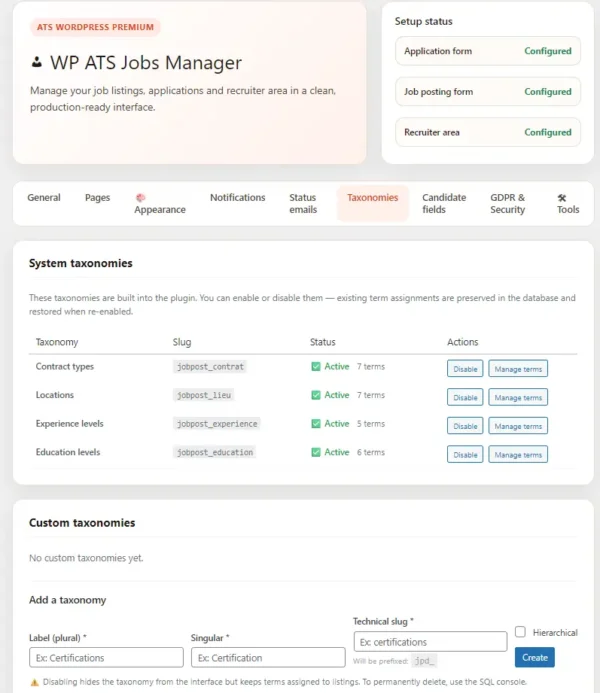Click the tools icon above Tools tab
Screen dimensions: 600x693
pos(562,198)
